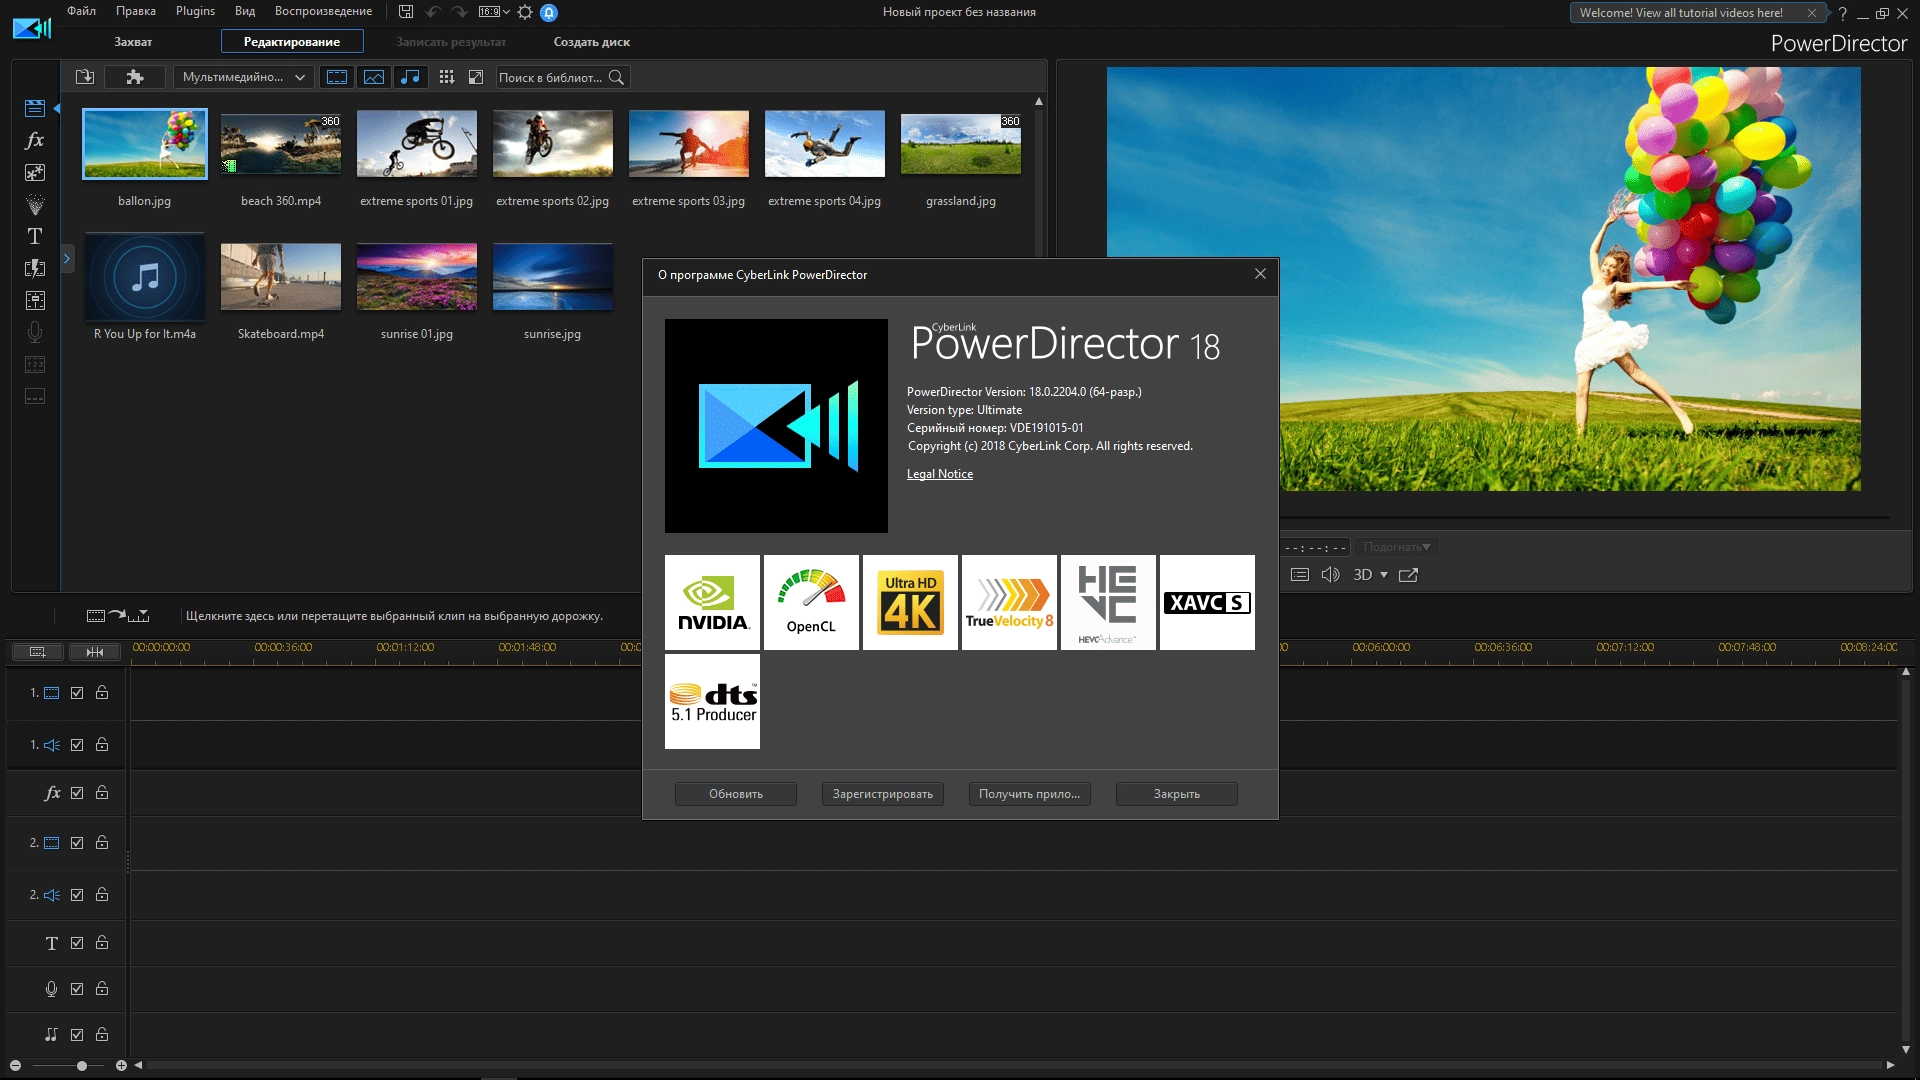1920x1080 pixels.
Task: Click the Зарегистрировать button
Action: pyautogui.click(x=883, y=794)
